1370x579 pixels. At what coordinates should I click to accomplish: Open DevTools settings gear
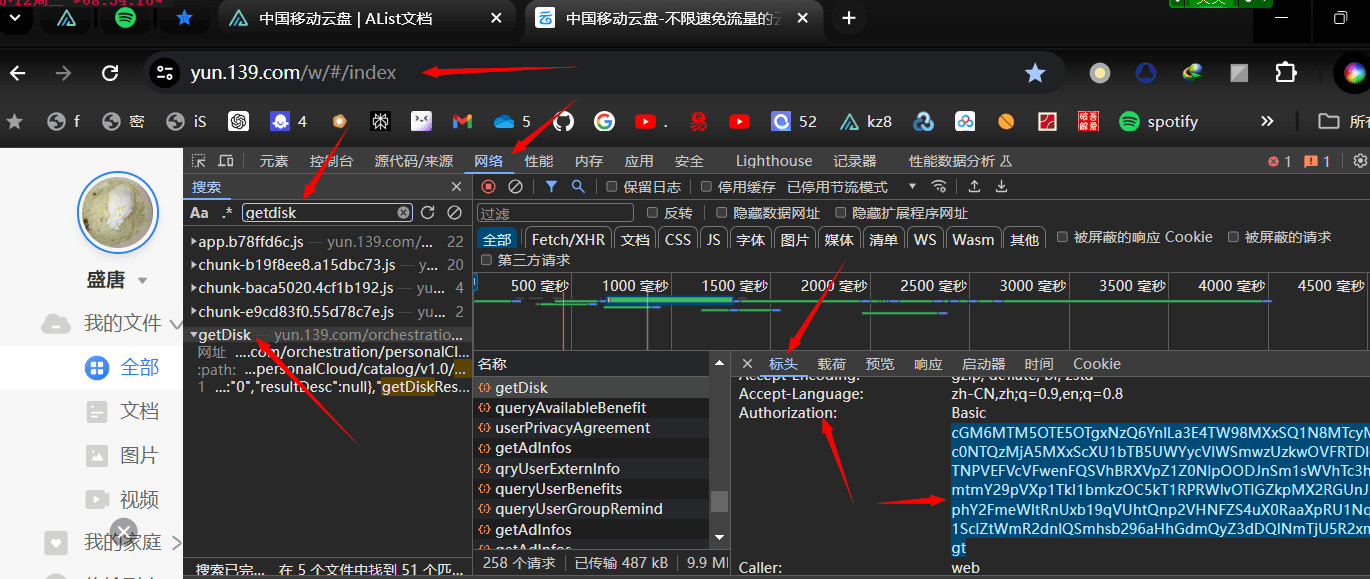click(x=1359, y=161)
